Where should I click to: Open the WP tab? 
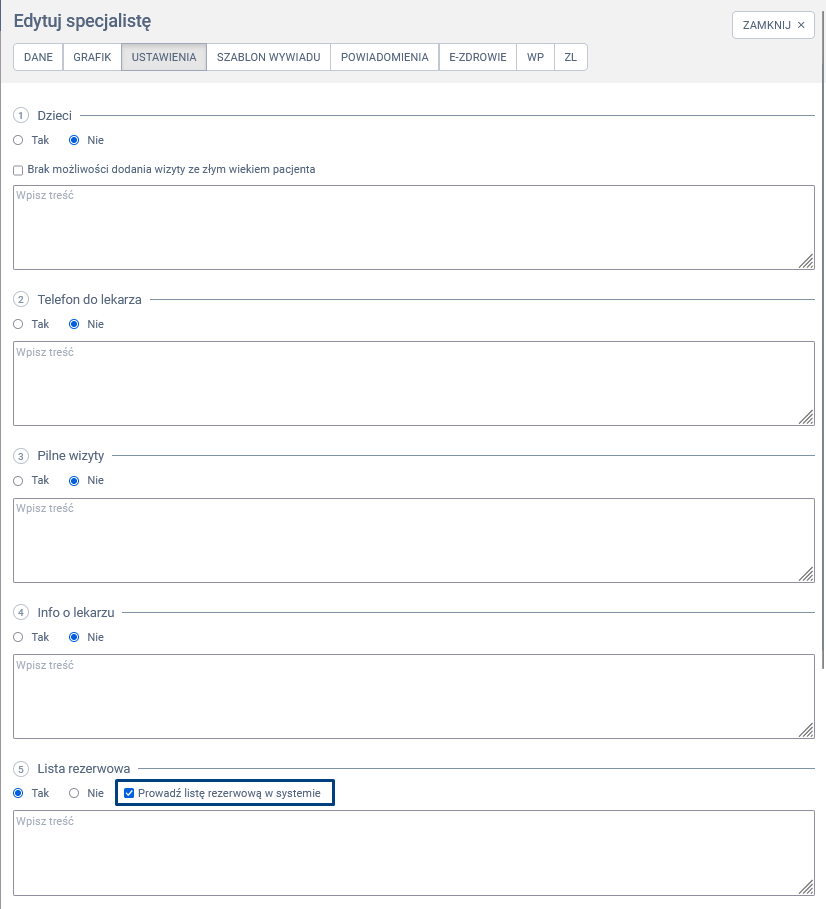535,57
